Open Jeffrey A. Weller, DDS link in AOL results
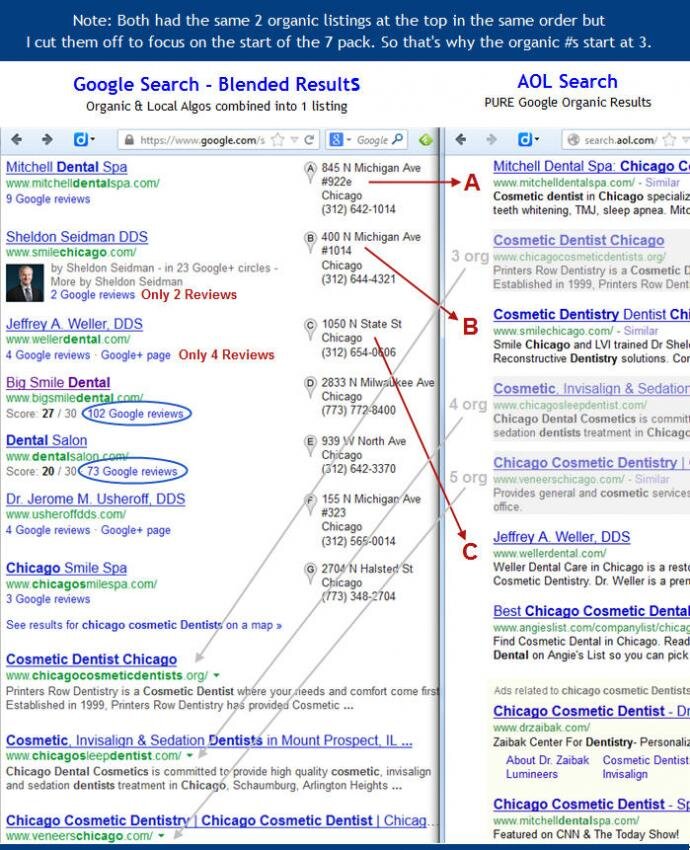Image resolution: width=690 pixels, height=850 pixels. point(562,537)
